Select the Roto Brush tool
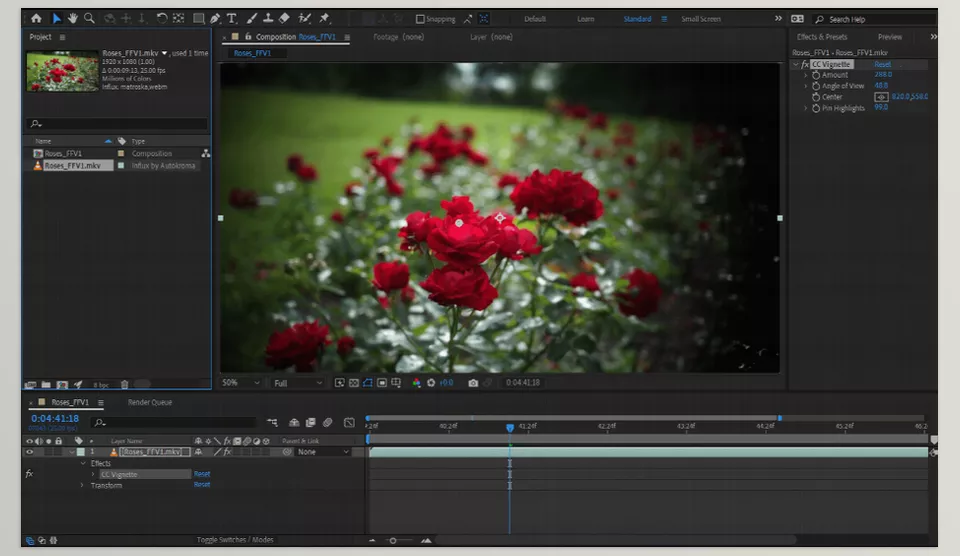 coord(304,18)
